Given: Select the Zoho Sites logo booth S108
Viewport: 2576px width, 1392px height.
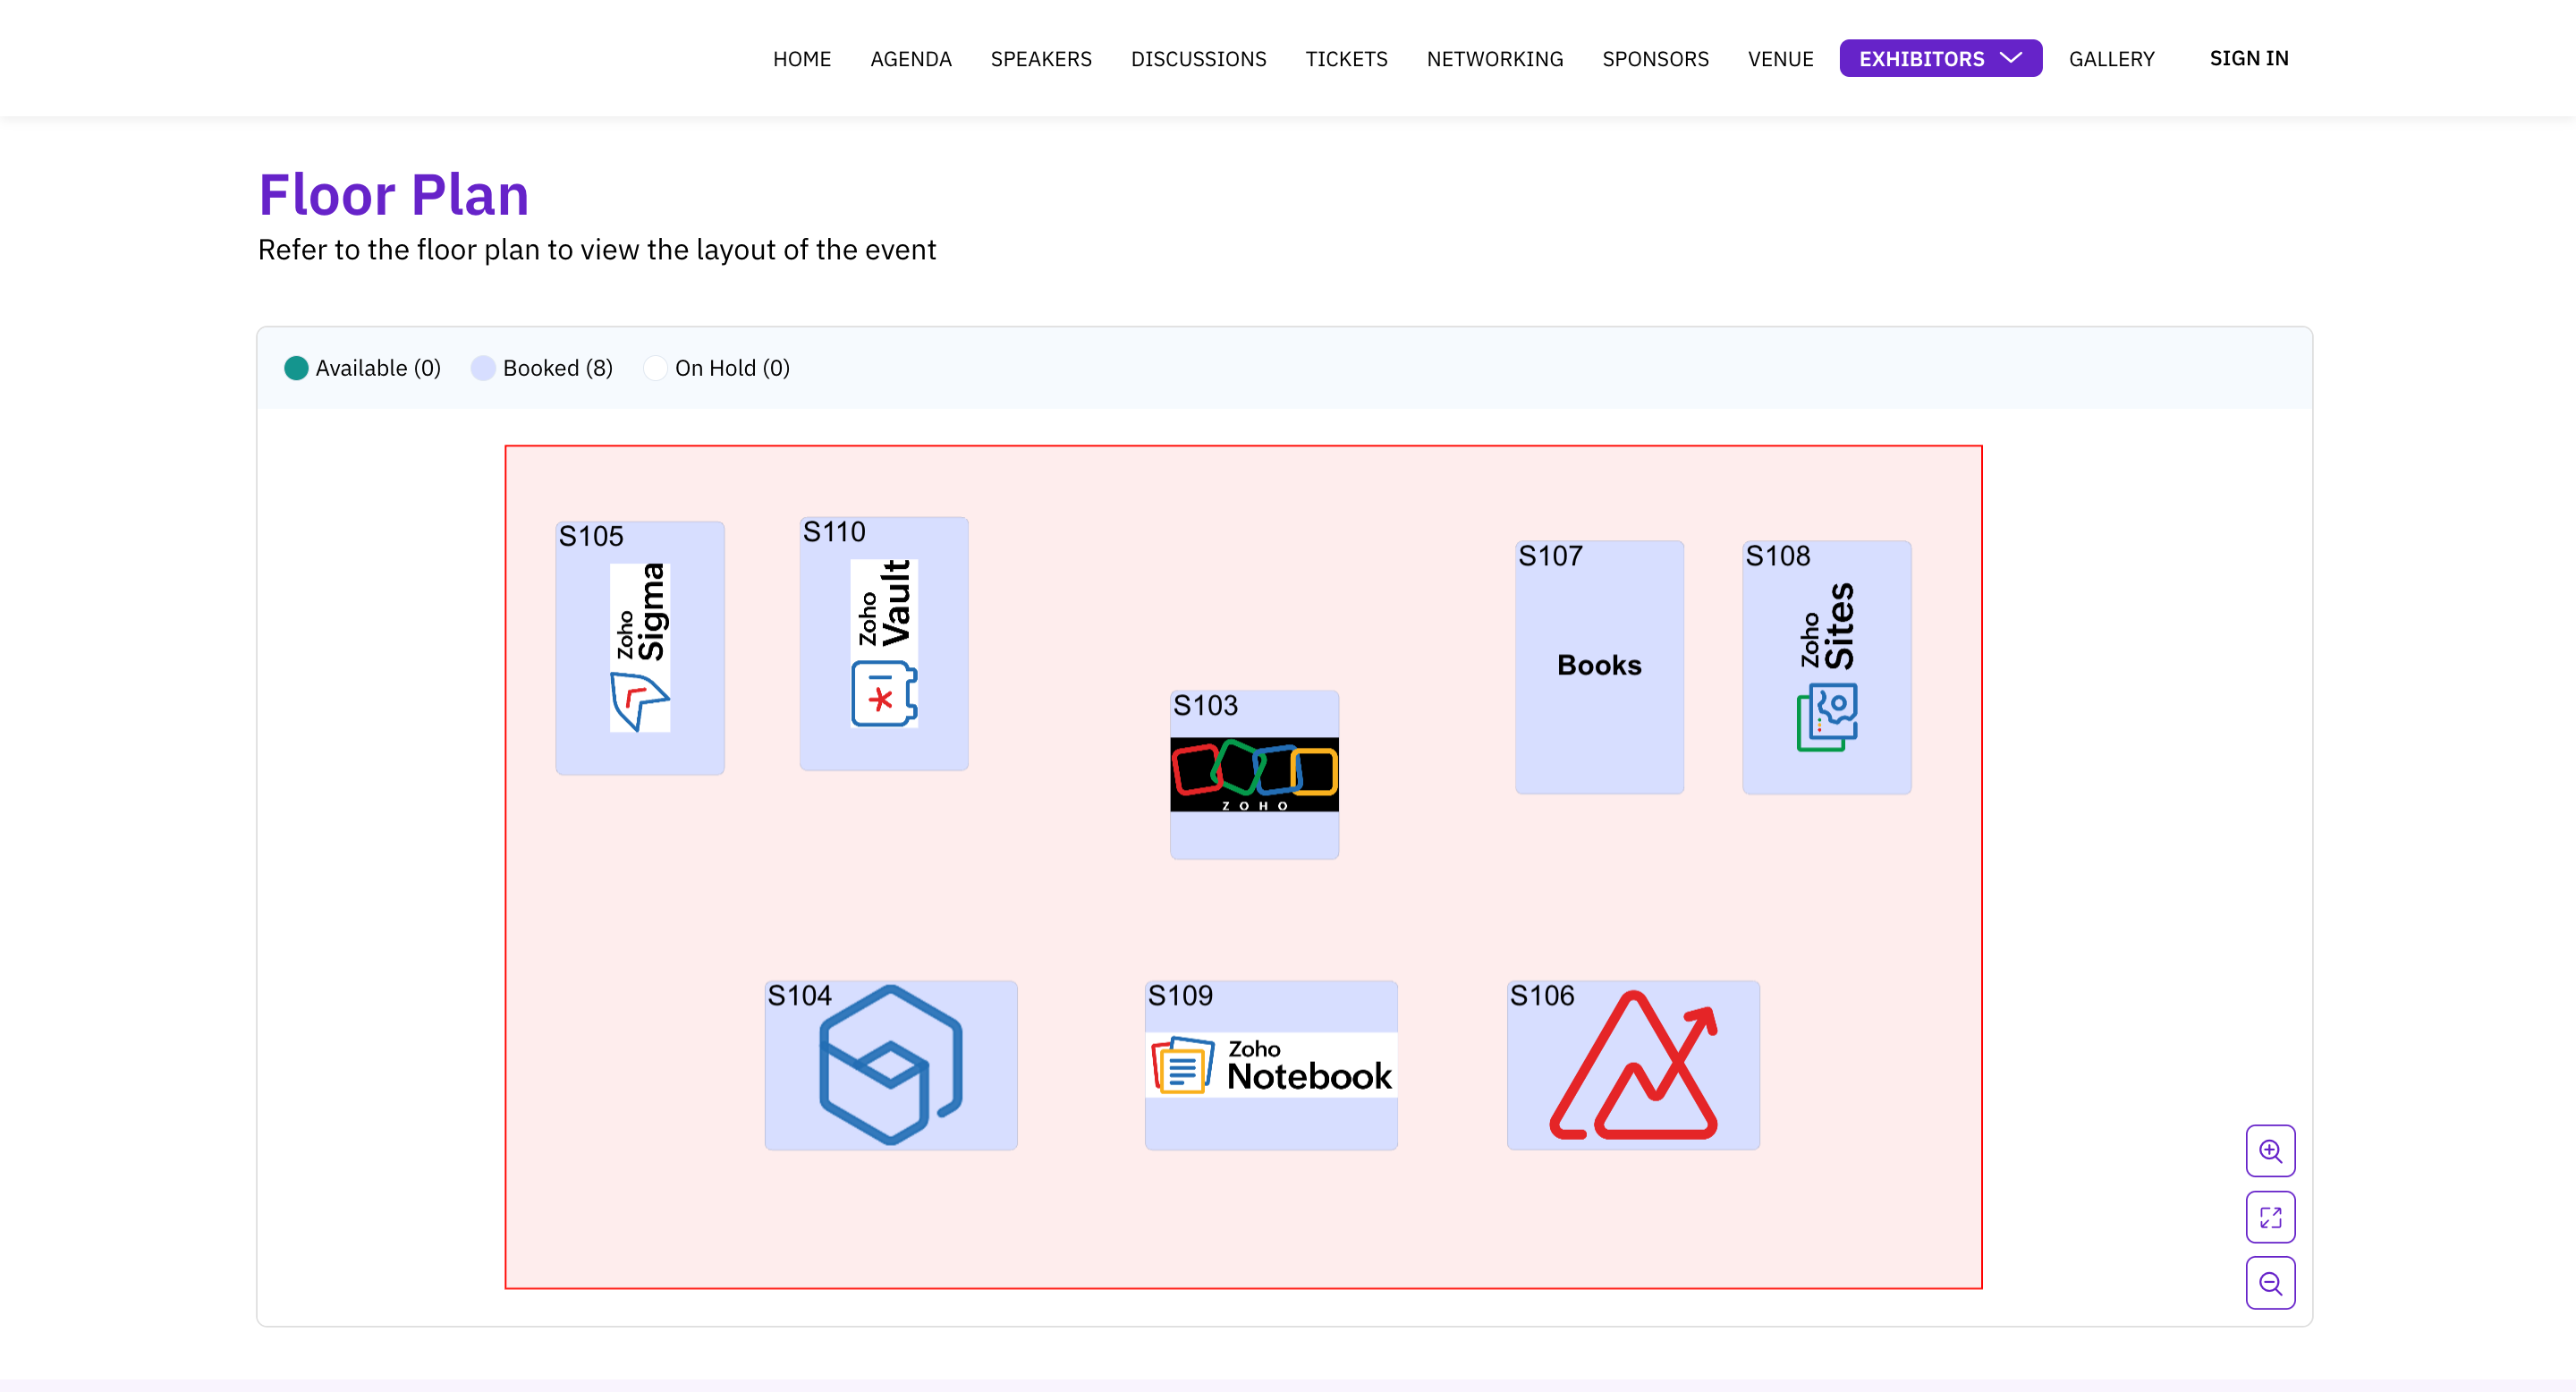Looking at the screenshot, I should tap(1826, 668).
